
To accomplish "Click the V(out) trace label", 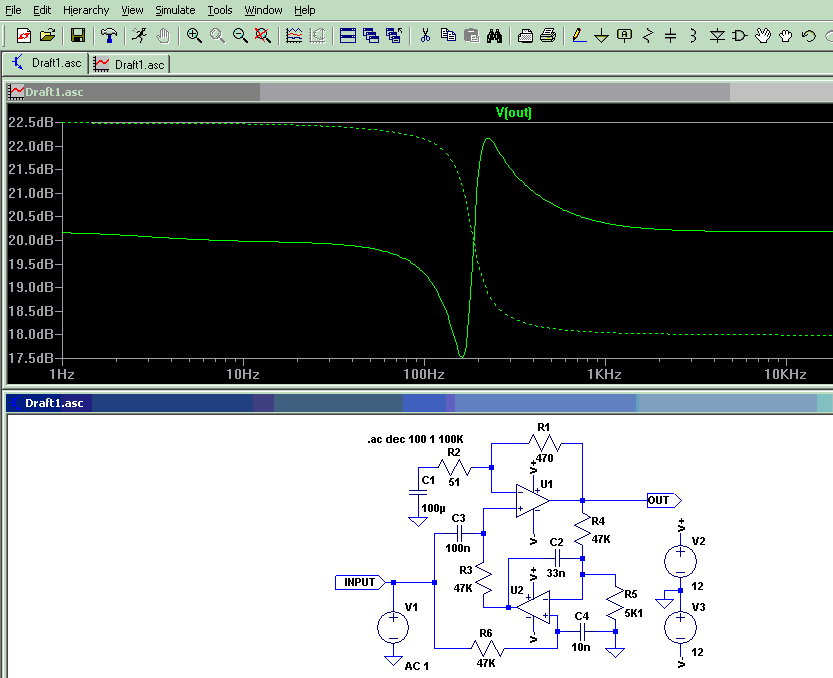I will (513, 112).
